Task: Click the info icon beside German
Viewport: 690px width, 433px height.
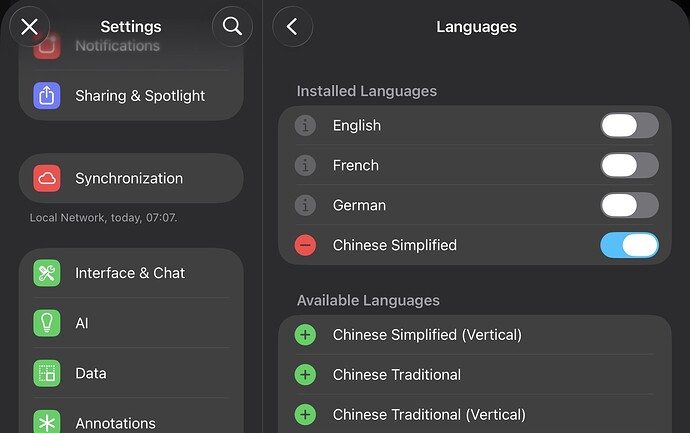Action: point(306,206)
